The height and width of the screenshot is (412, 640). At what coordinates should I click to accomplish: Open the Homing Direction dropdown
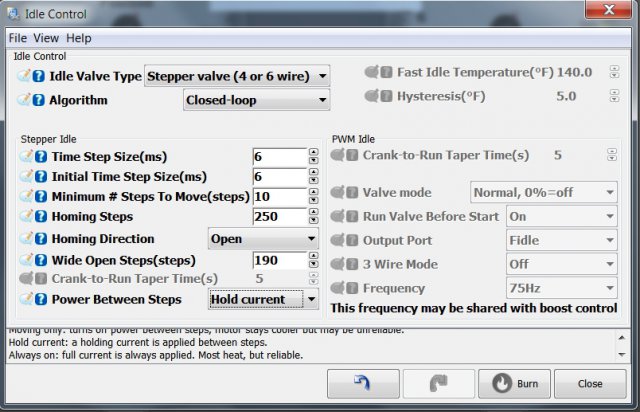pos(263,239)
